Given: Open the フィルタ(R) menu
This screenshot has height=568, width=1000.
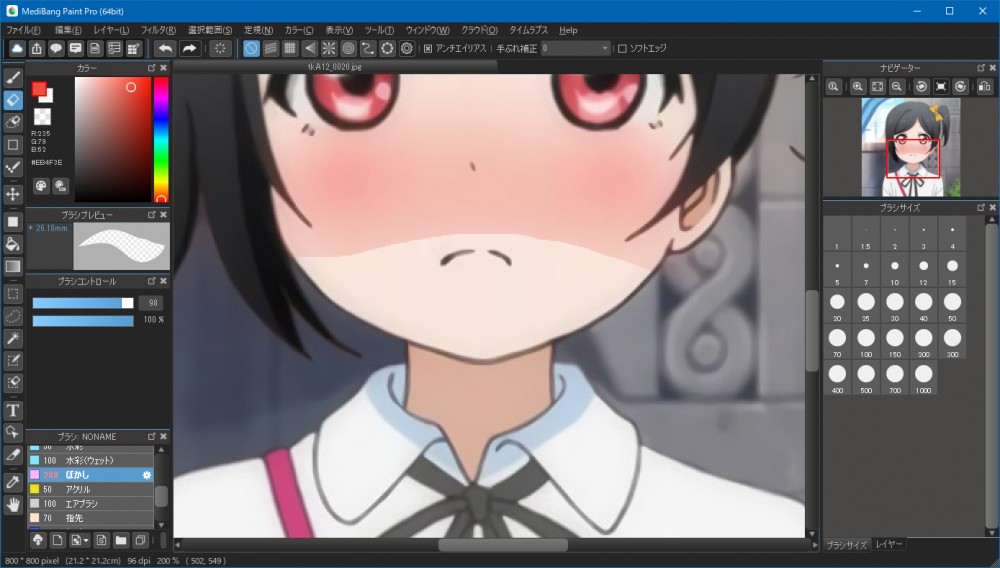Looking at the screenshot, I should click(158, 30).
